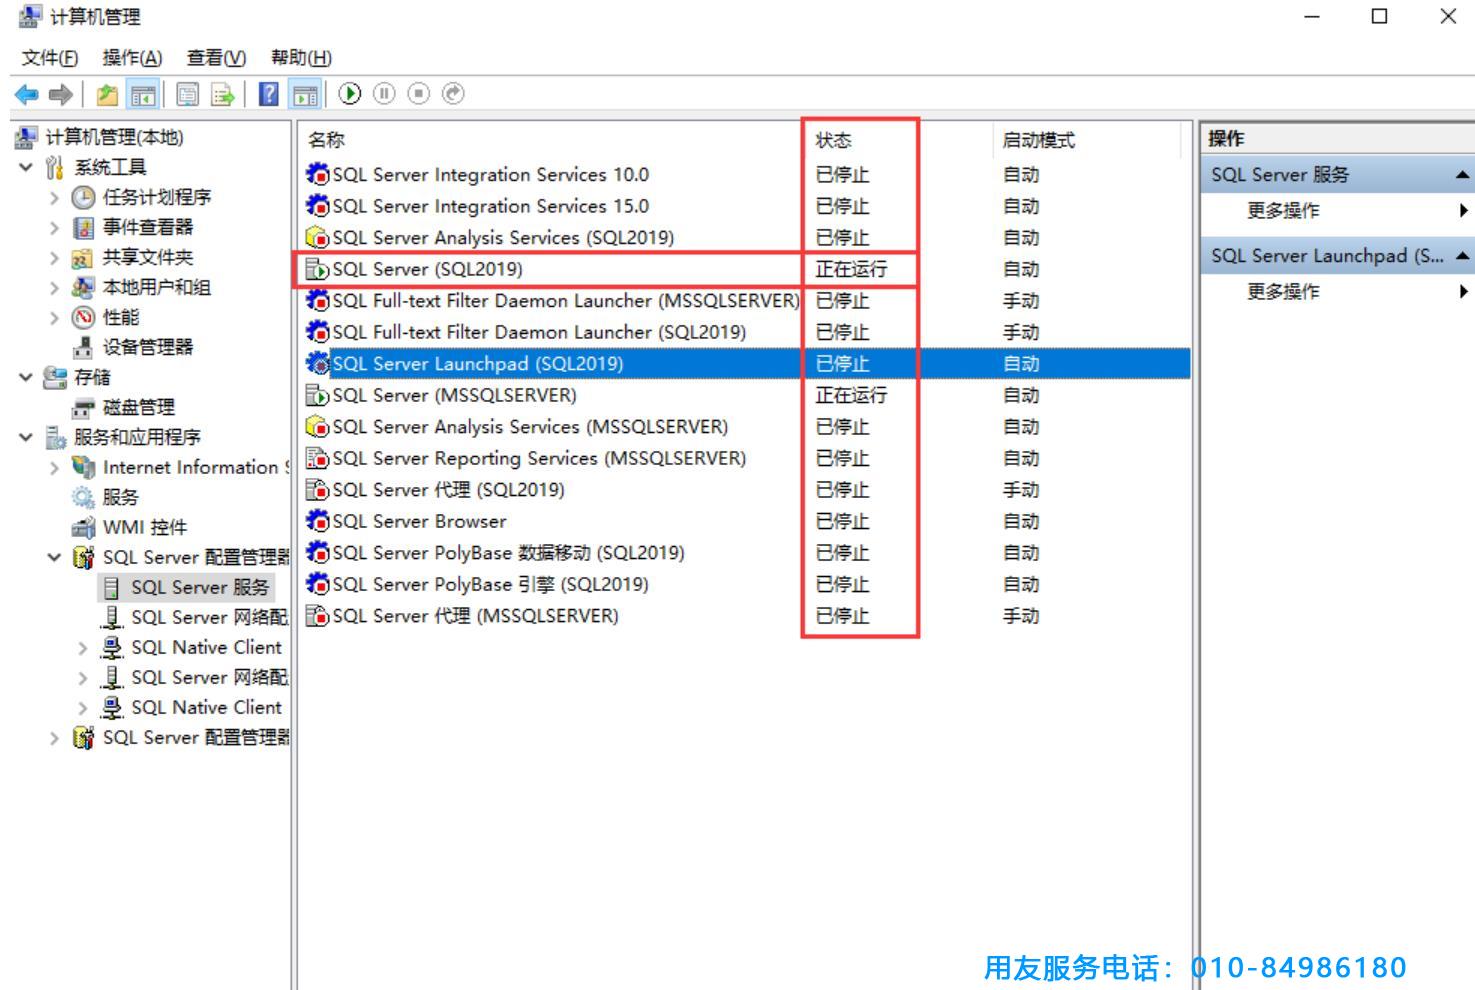Expand the 本地用户和组 node arrow
This screenshot has height=990, width=1475.
click(x=55, y=288)
